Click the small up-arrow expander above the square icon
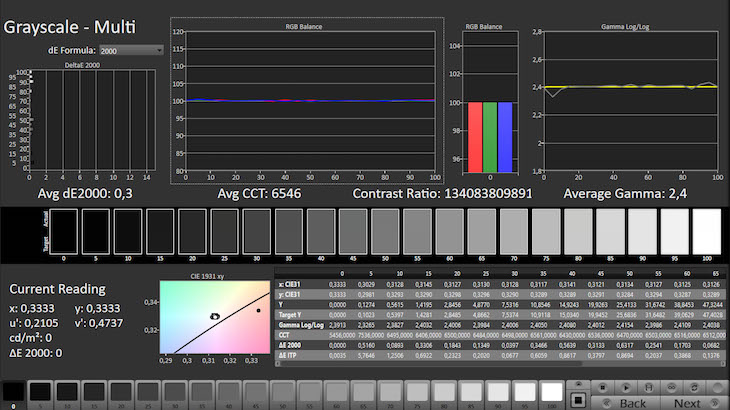Image resolution: width=730 pixels, height=410 pixels. [578, 384]
